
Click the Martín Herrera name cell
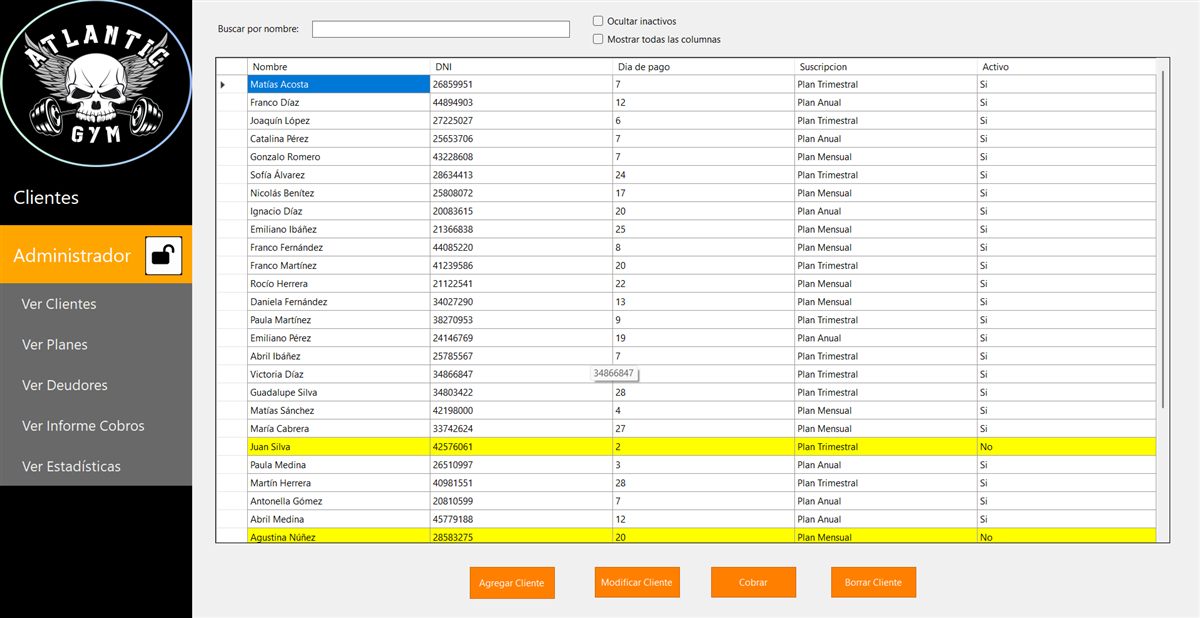point(338,483)
